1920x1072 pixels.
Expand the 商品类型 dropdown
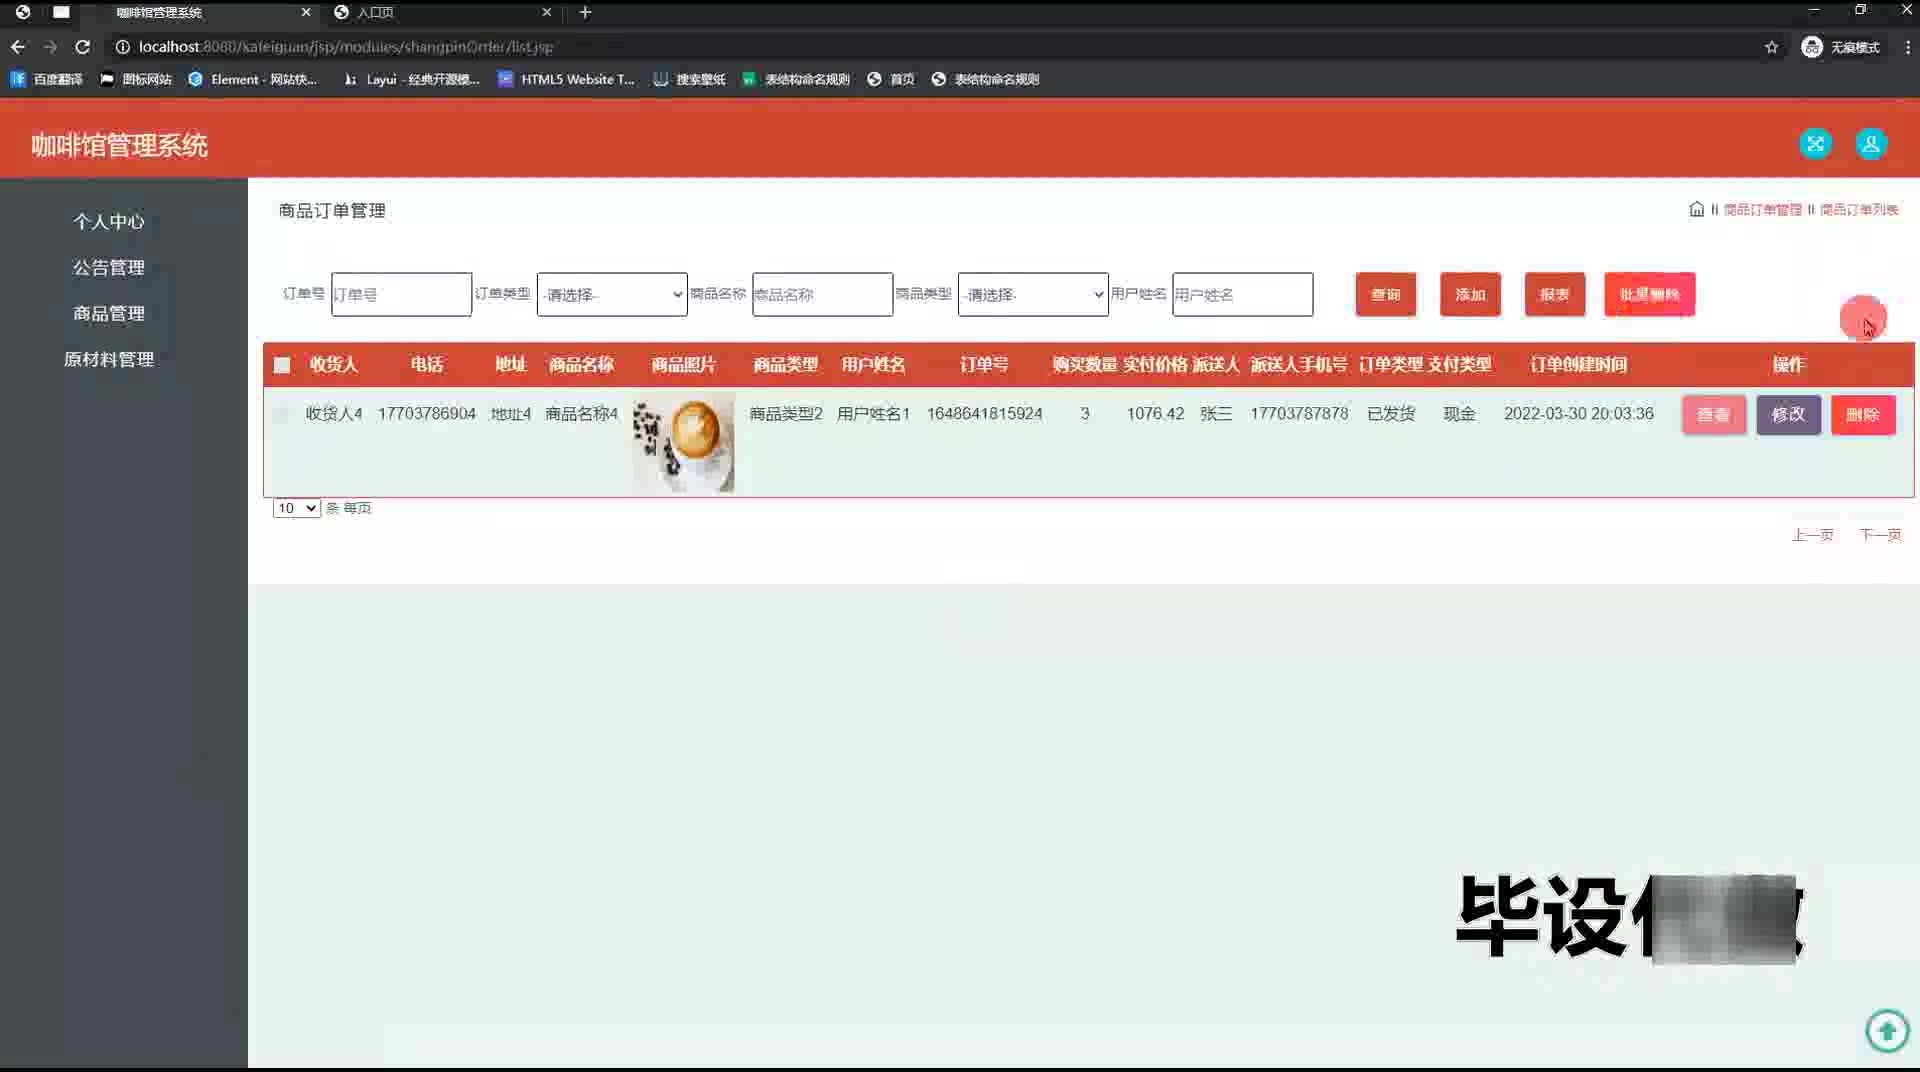[1033, 294]
